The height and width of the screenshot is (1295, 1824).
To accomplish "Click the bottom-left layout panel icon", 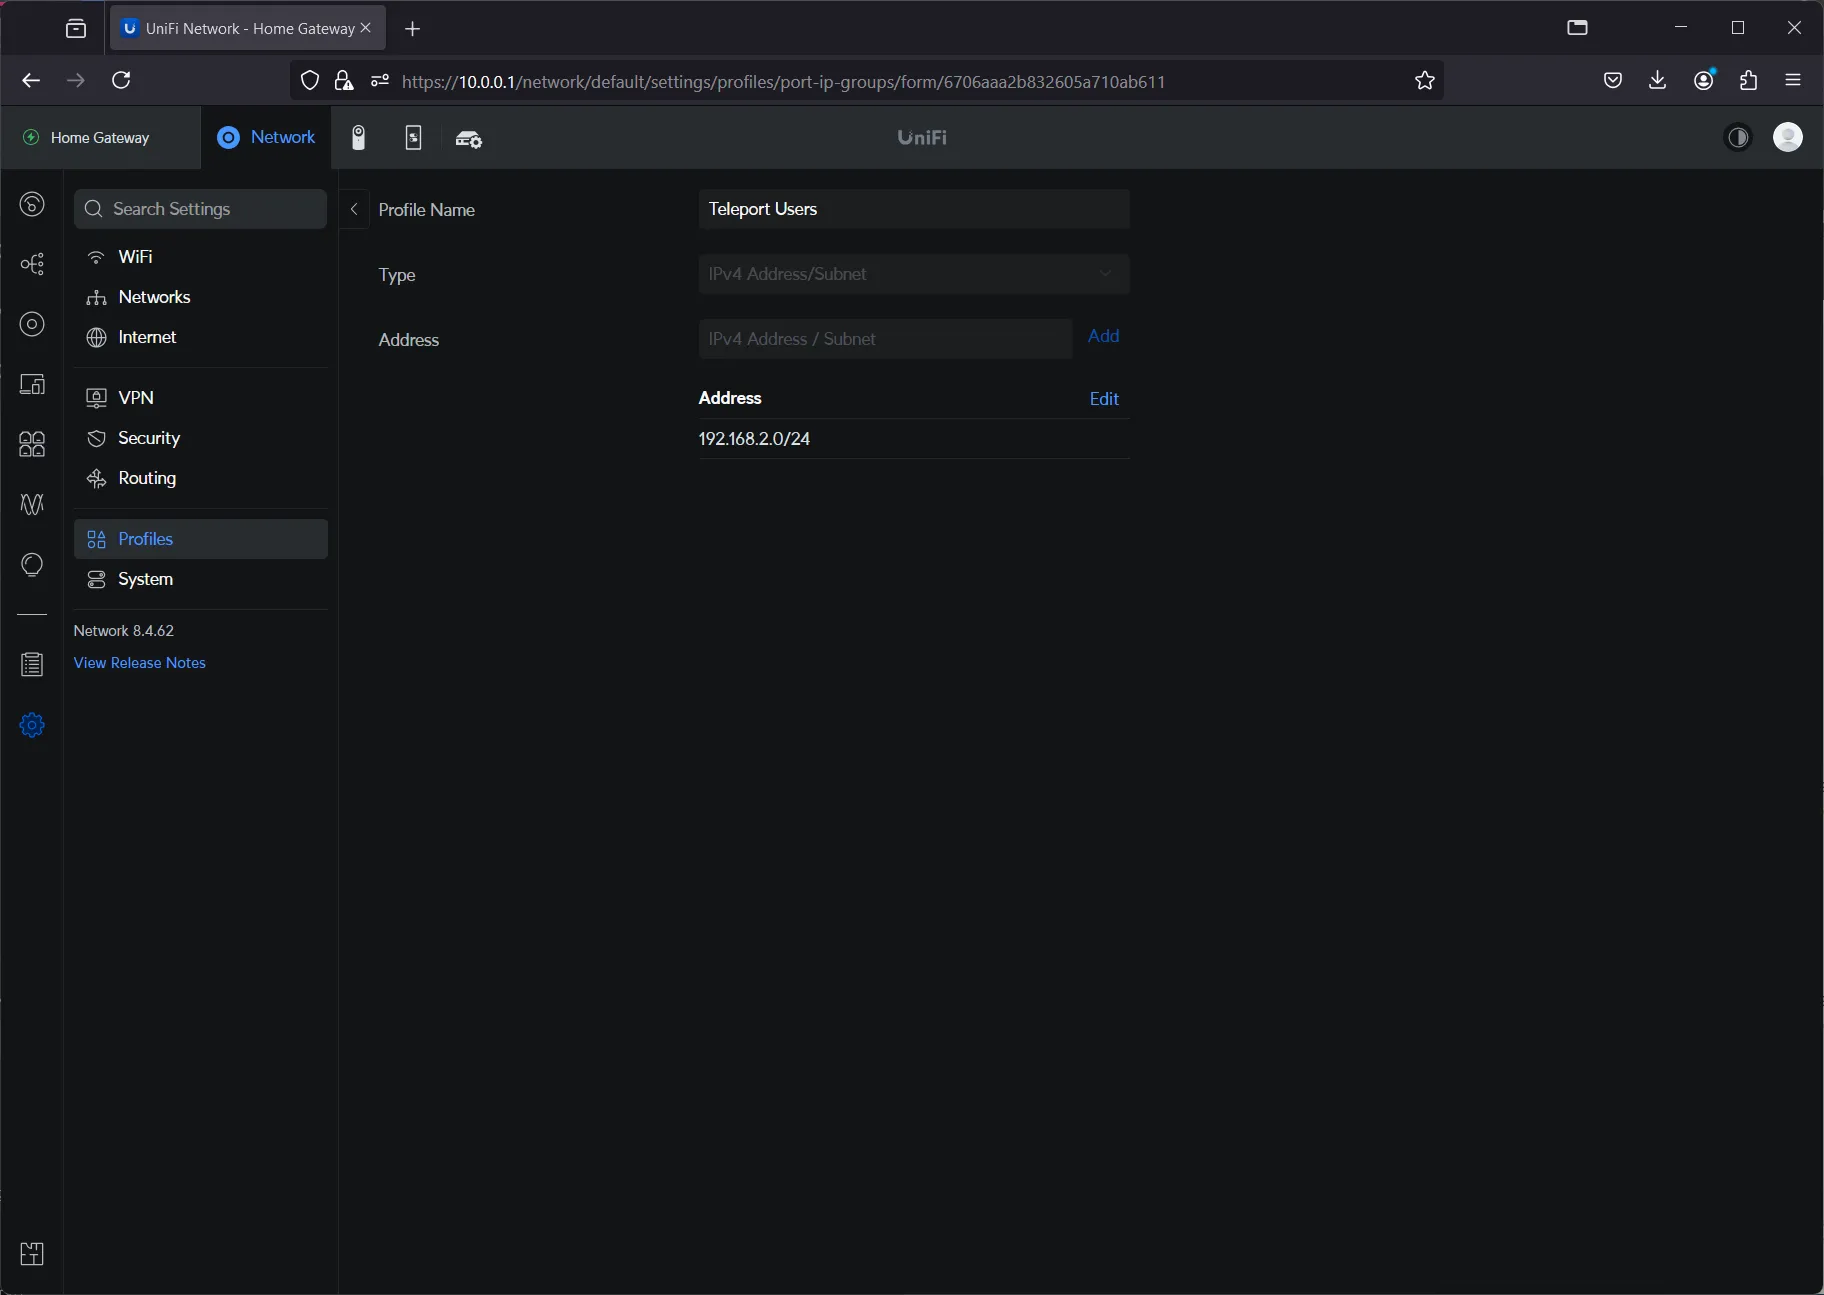I will pos(32,1253).
